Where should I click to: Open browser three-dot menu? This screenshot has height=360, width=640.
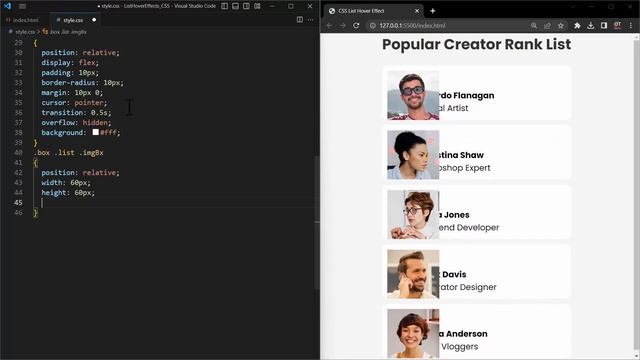(631, 25)
